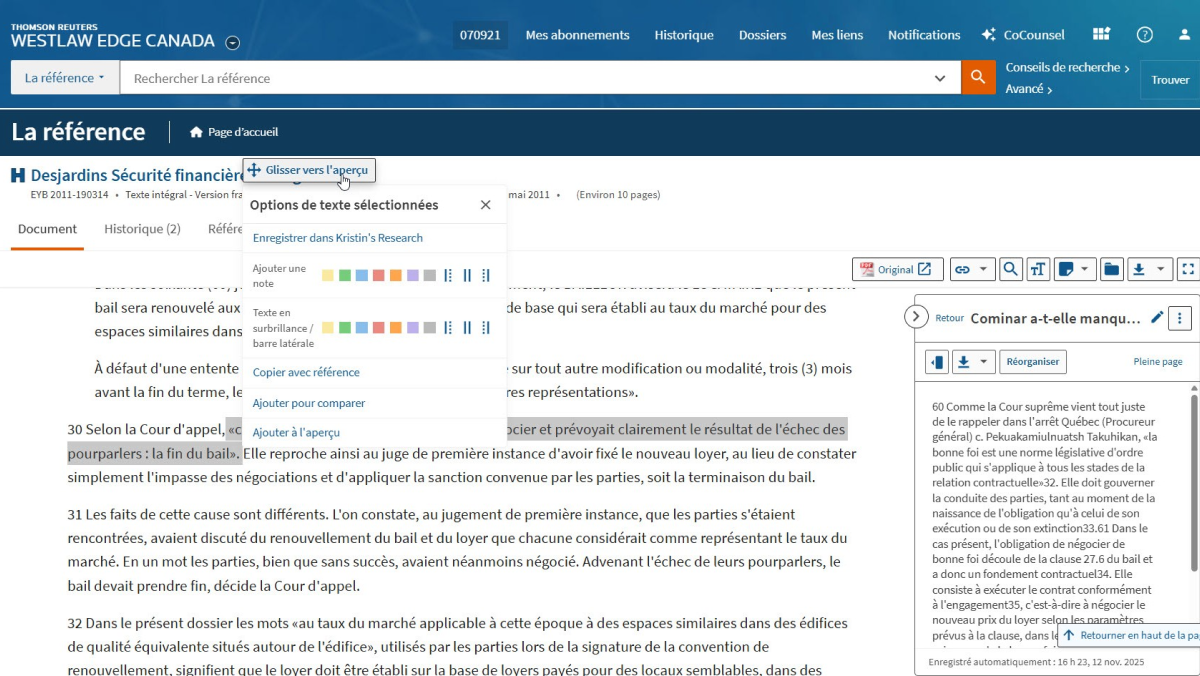Select Copier avec référence option
The height and width of the screenshot is (676, 1200).
pos(306,372)
